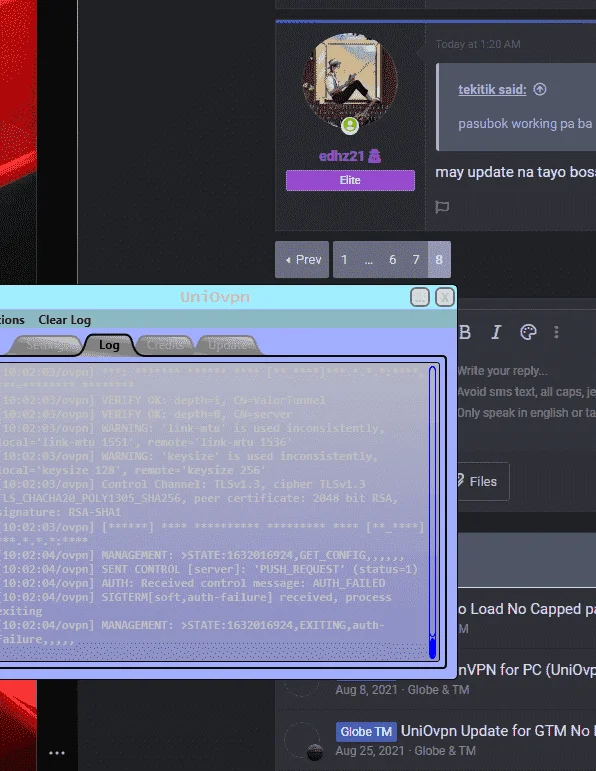Go to previous page with Prev button

(302, 260)
